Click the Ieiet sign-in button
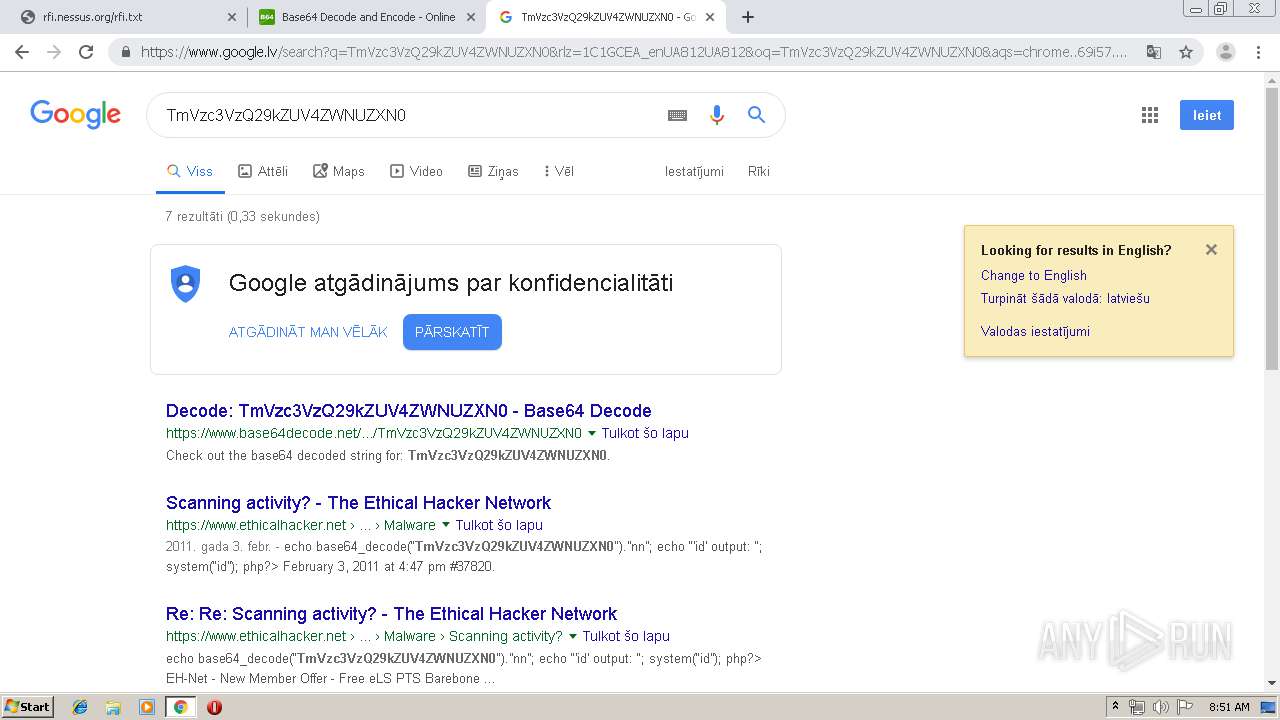Image resolution: width=1280 pixels, height=720 pixels. [1207, 115]
